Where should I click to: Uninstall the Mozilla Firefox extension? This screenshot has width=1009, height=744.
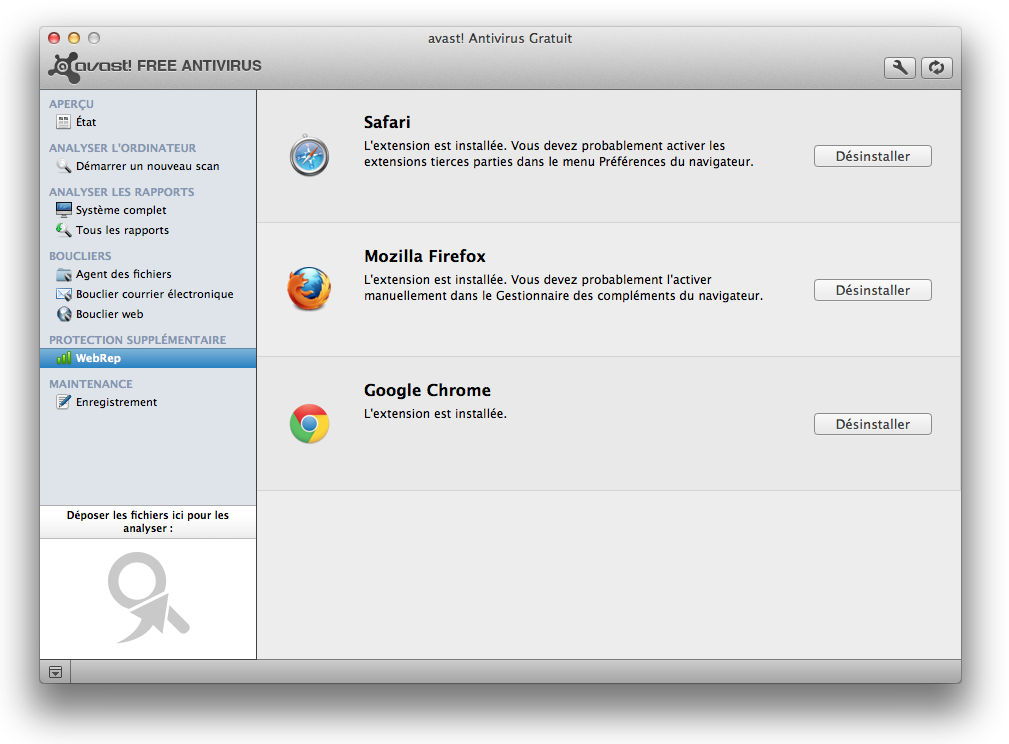pyautogui.click(x=872, y=290)
